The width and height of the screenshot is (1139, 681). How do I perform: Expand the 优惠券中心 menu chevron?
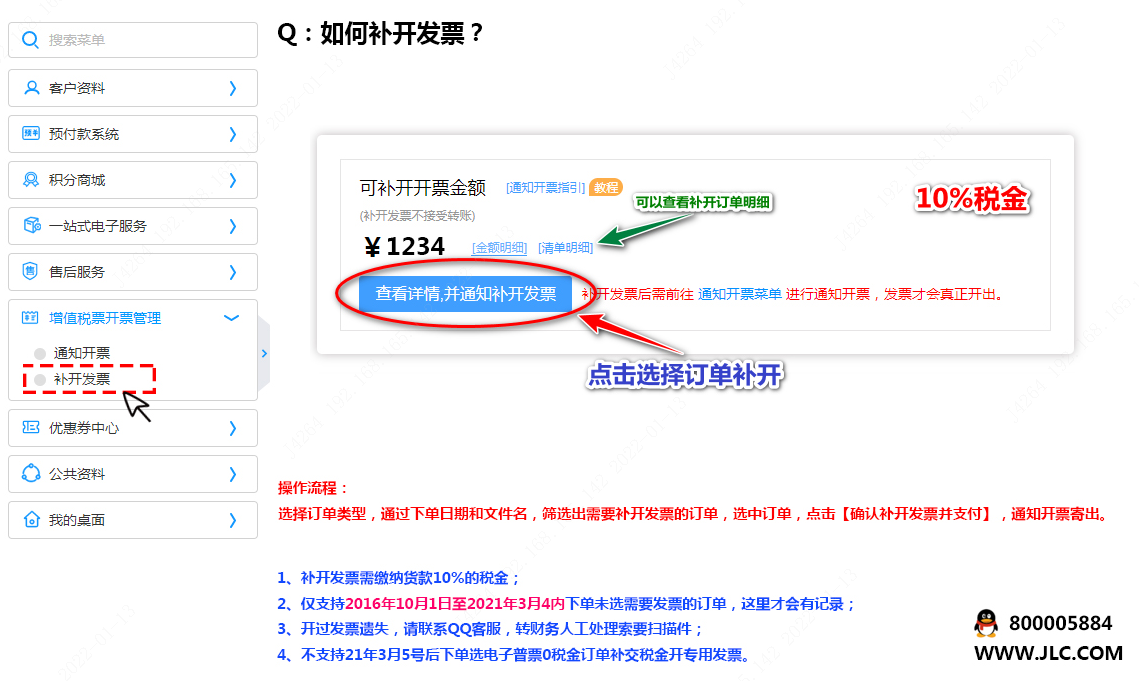click(233, 428)
